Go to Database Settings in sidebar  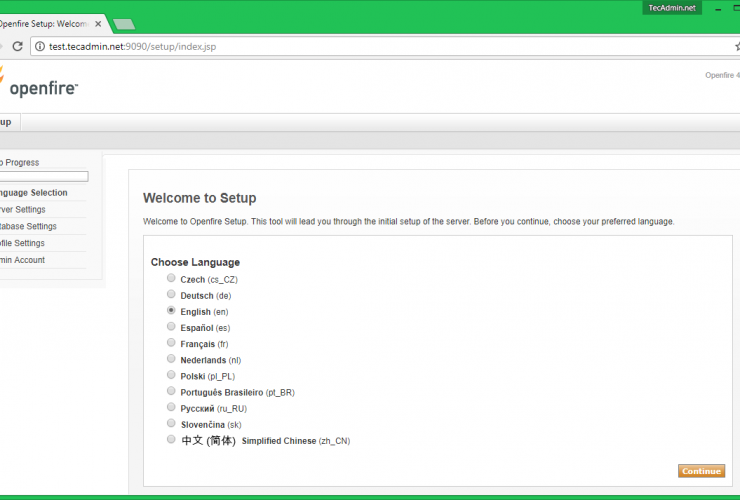(x=28, y=227)
